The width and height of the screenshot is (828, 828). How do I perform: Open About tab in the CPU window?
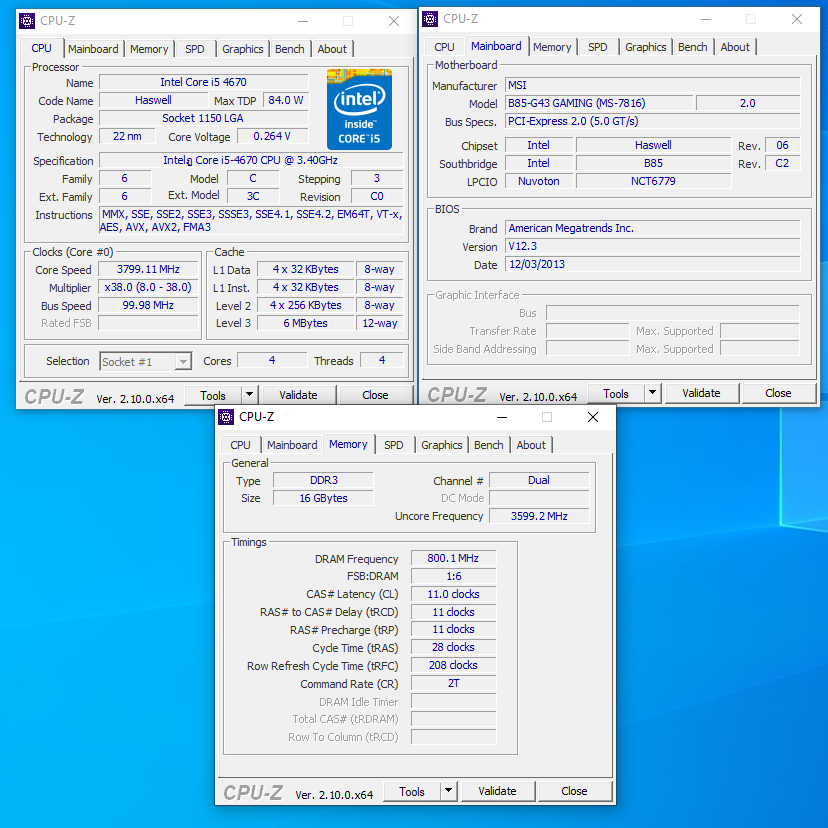332,49
